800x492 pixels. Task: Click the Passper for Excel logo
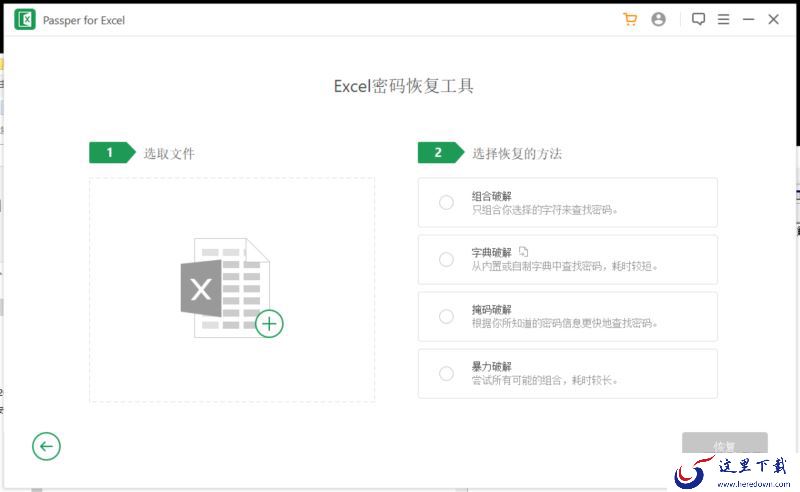24,20
